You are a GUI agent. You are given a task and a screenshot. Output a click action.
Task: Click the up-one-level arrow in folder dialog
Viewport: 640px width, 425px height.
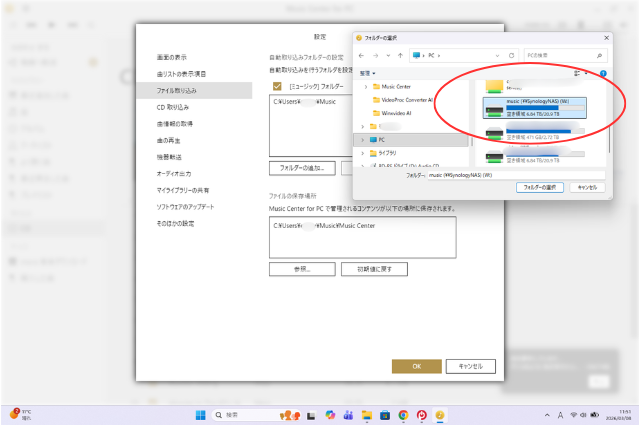pos(400,55)
